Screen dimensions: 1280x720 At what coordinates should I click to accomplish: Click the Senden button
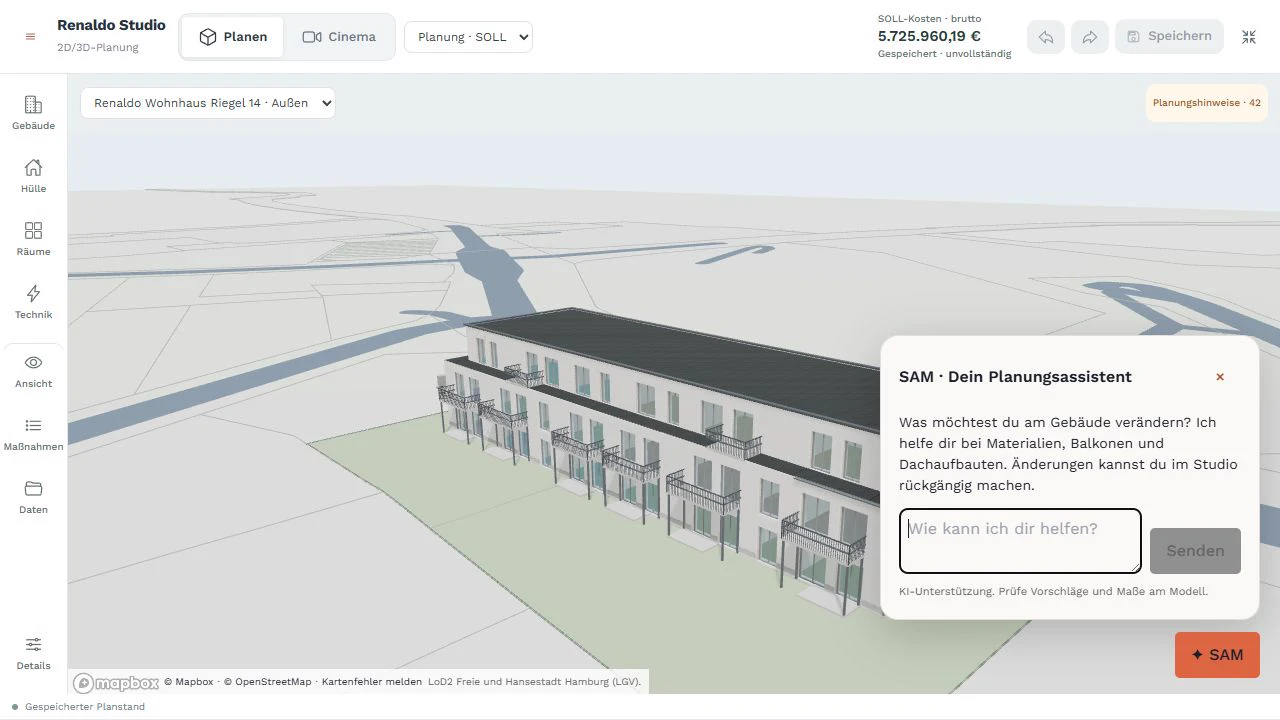[x=1195, y=551]
